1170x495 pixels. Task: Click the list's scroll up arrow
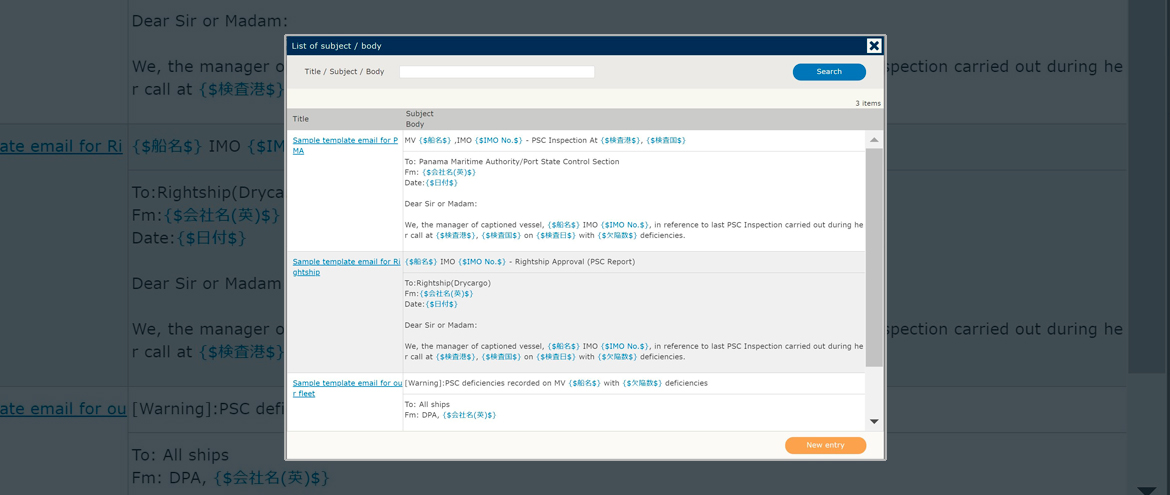[x=874, y=140]
